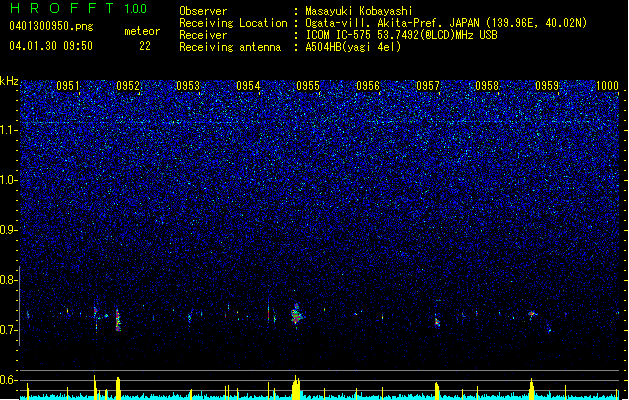Click the 'meteor' label
The width and height of the screenshot is (629, 400).
[142, 31]
